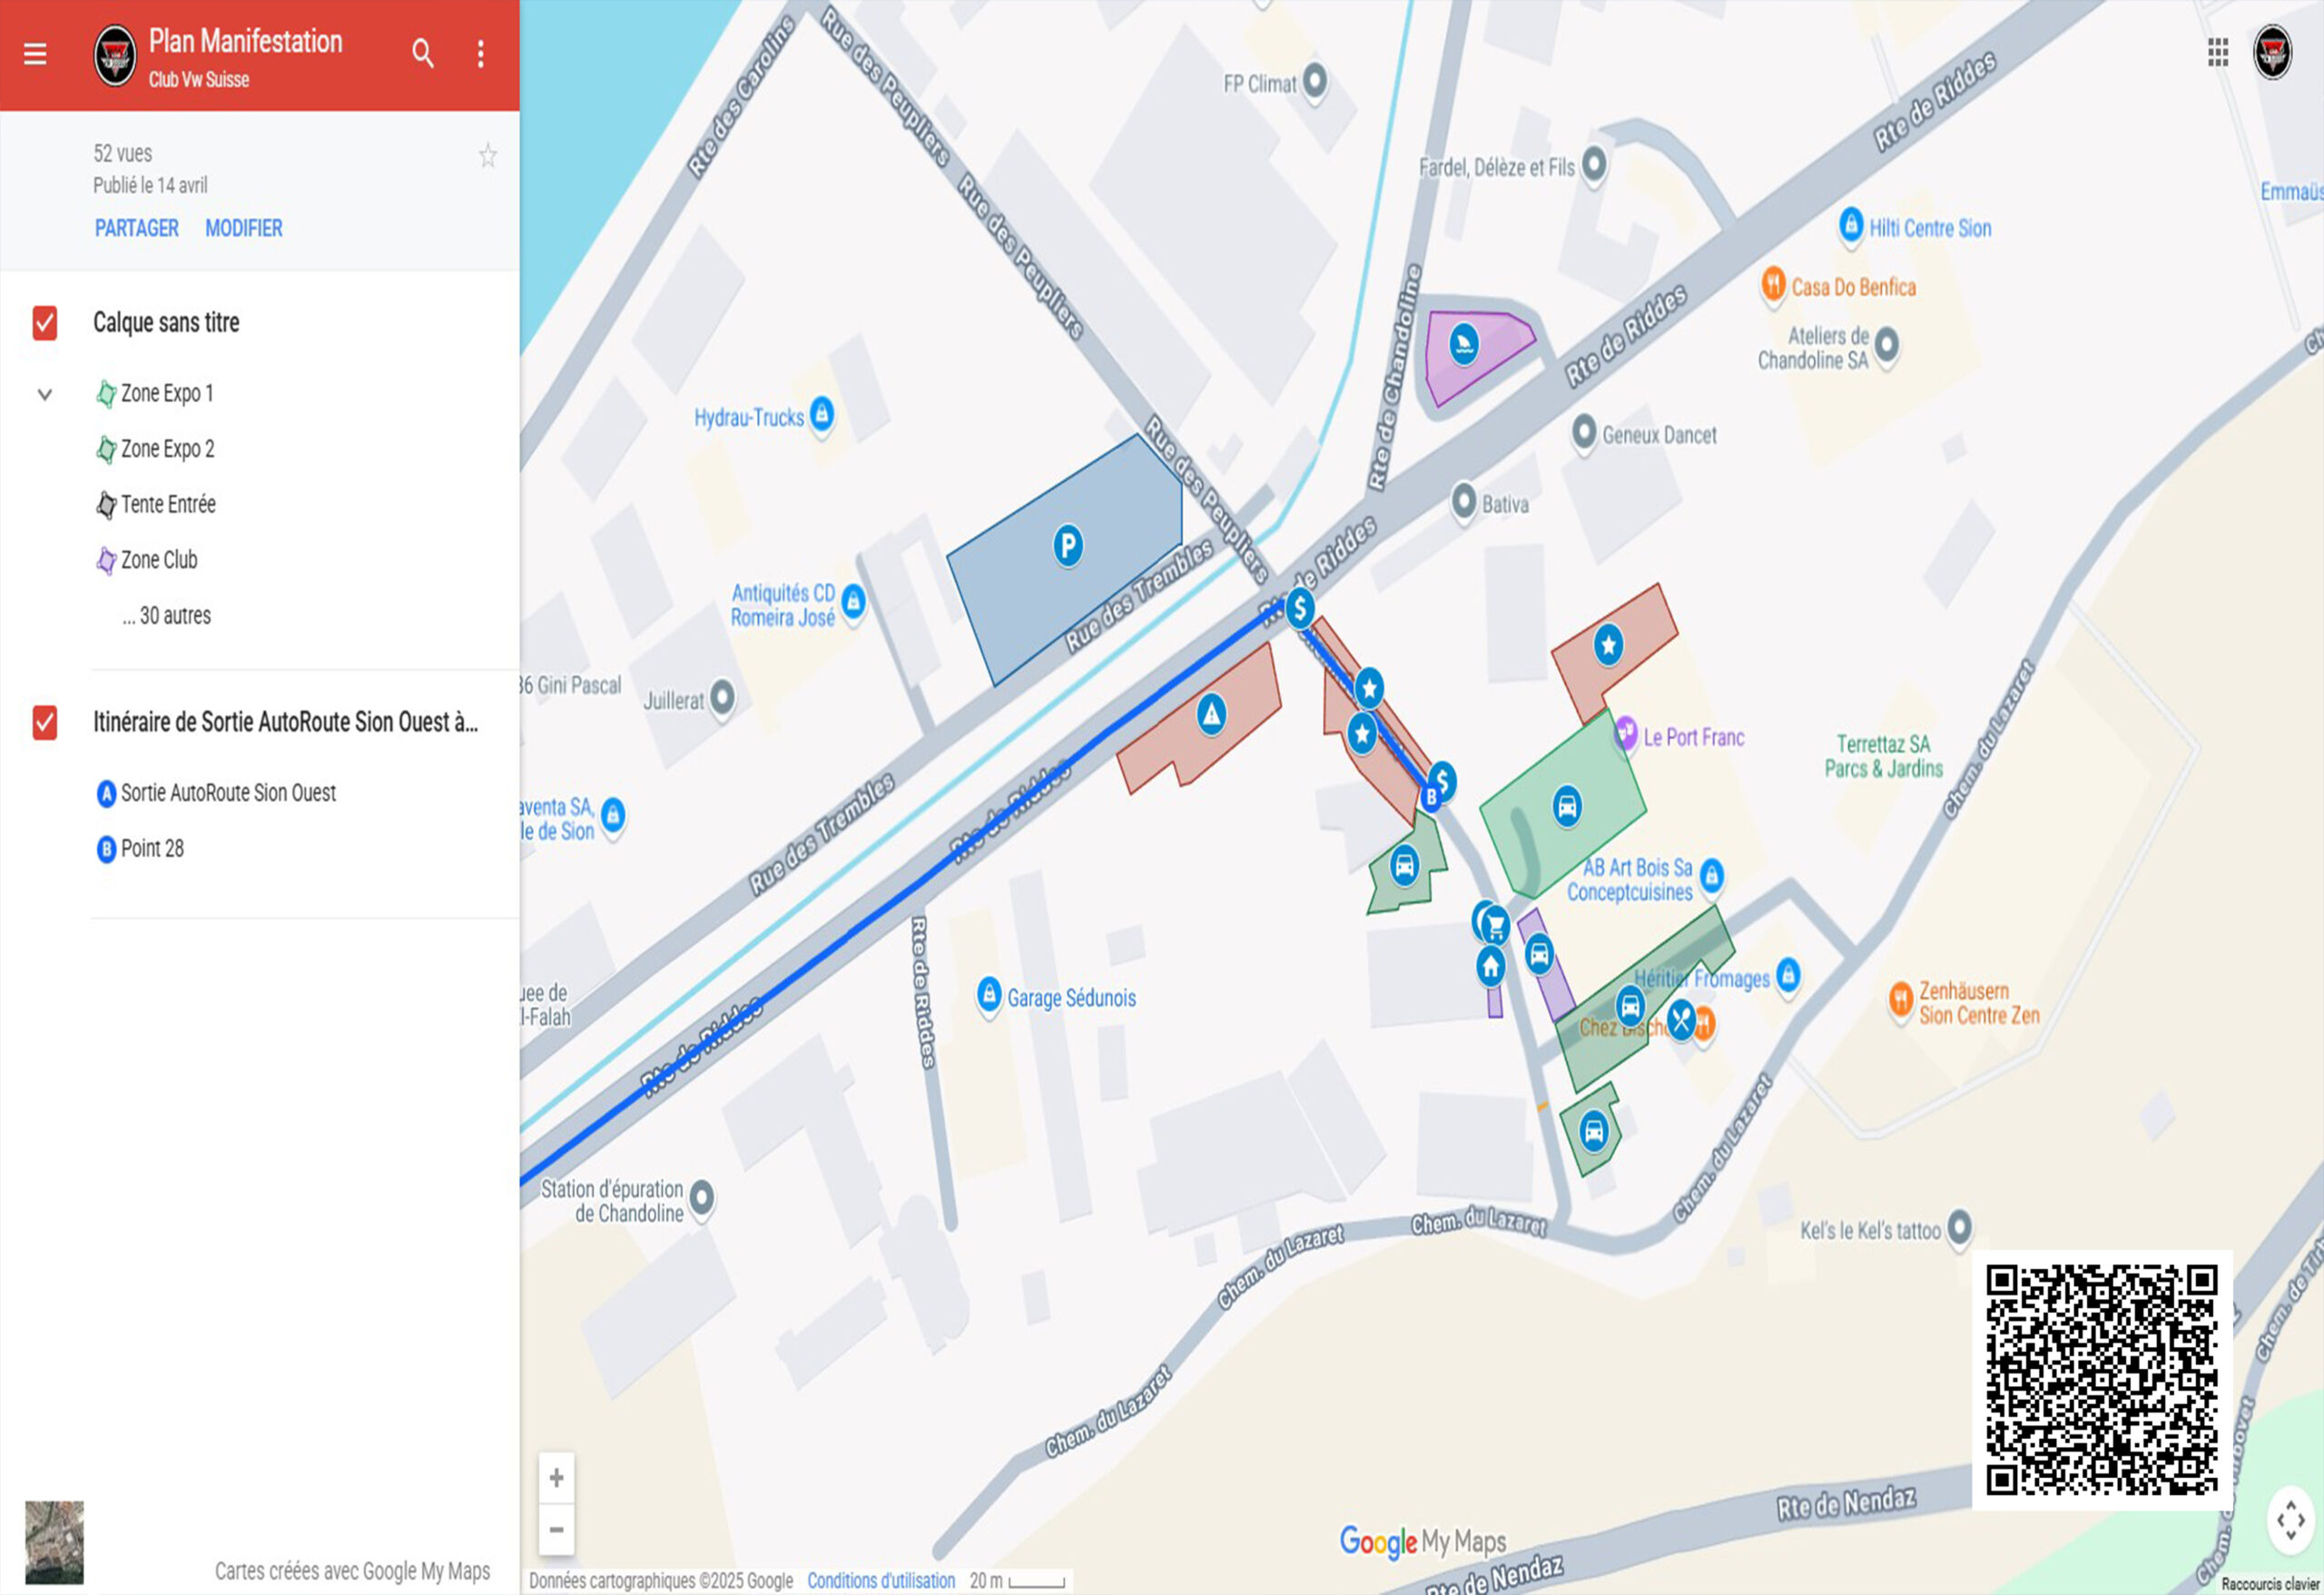This screenshot has width=2324, height=1595.
Task: Collapse the layer items chevron
Action: (45, 394)
